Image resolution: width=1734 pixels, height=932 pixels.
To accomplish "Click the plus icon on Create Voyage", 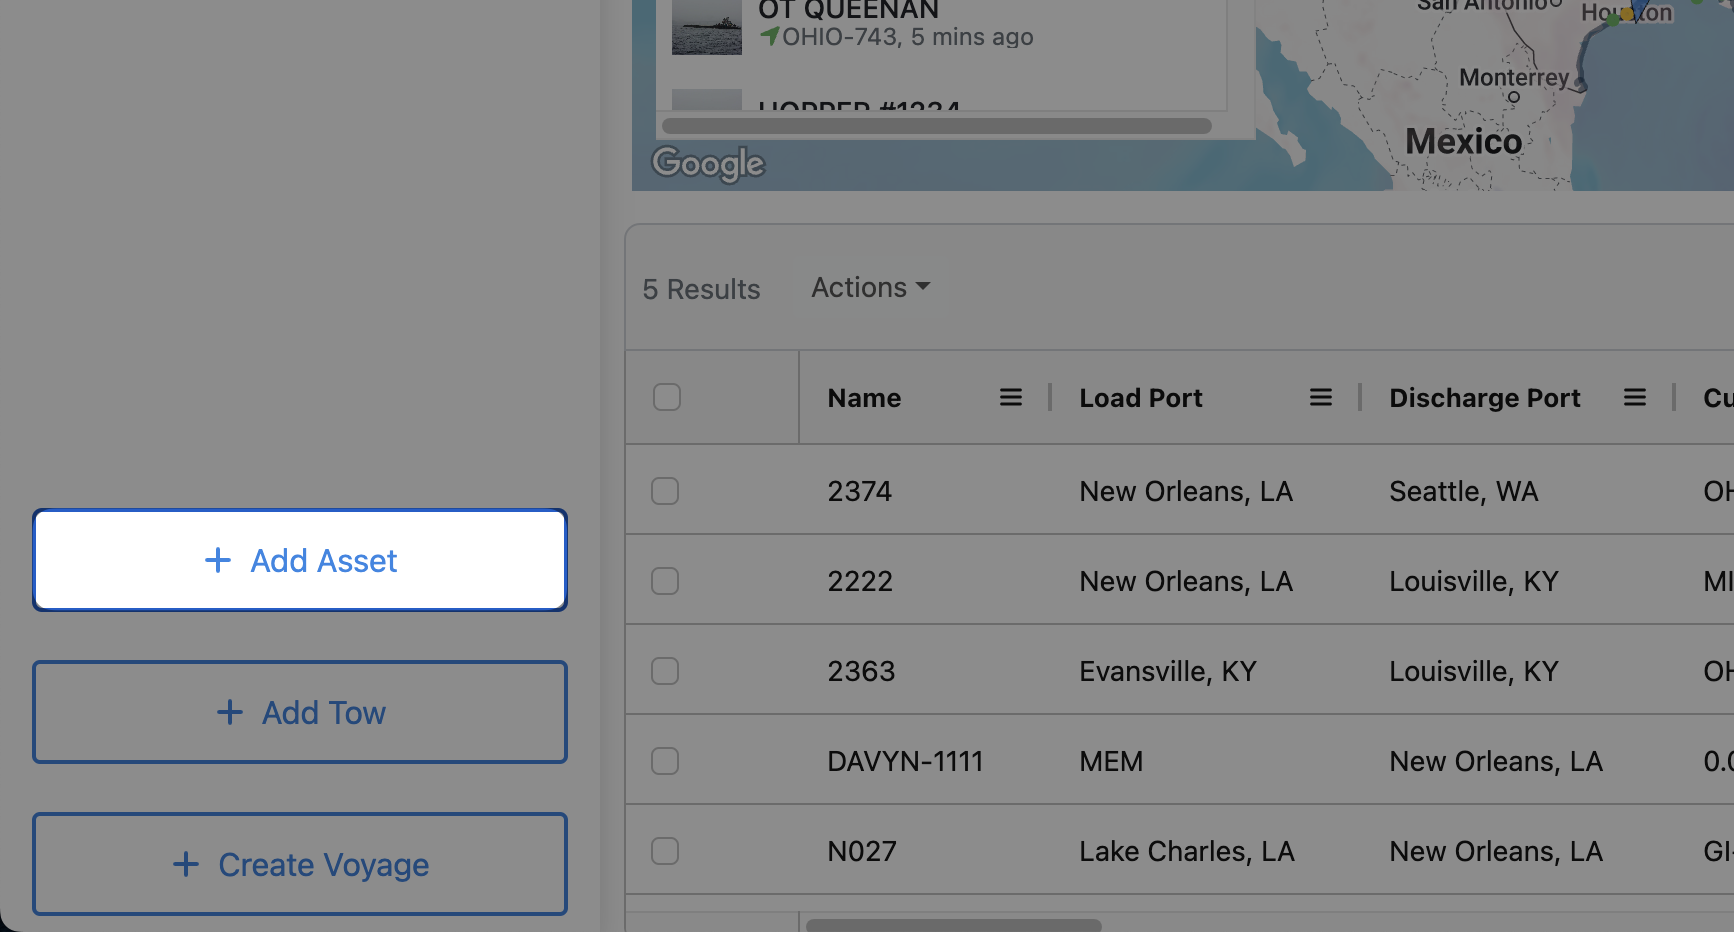I will coord(186,864).
